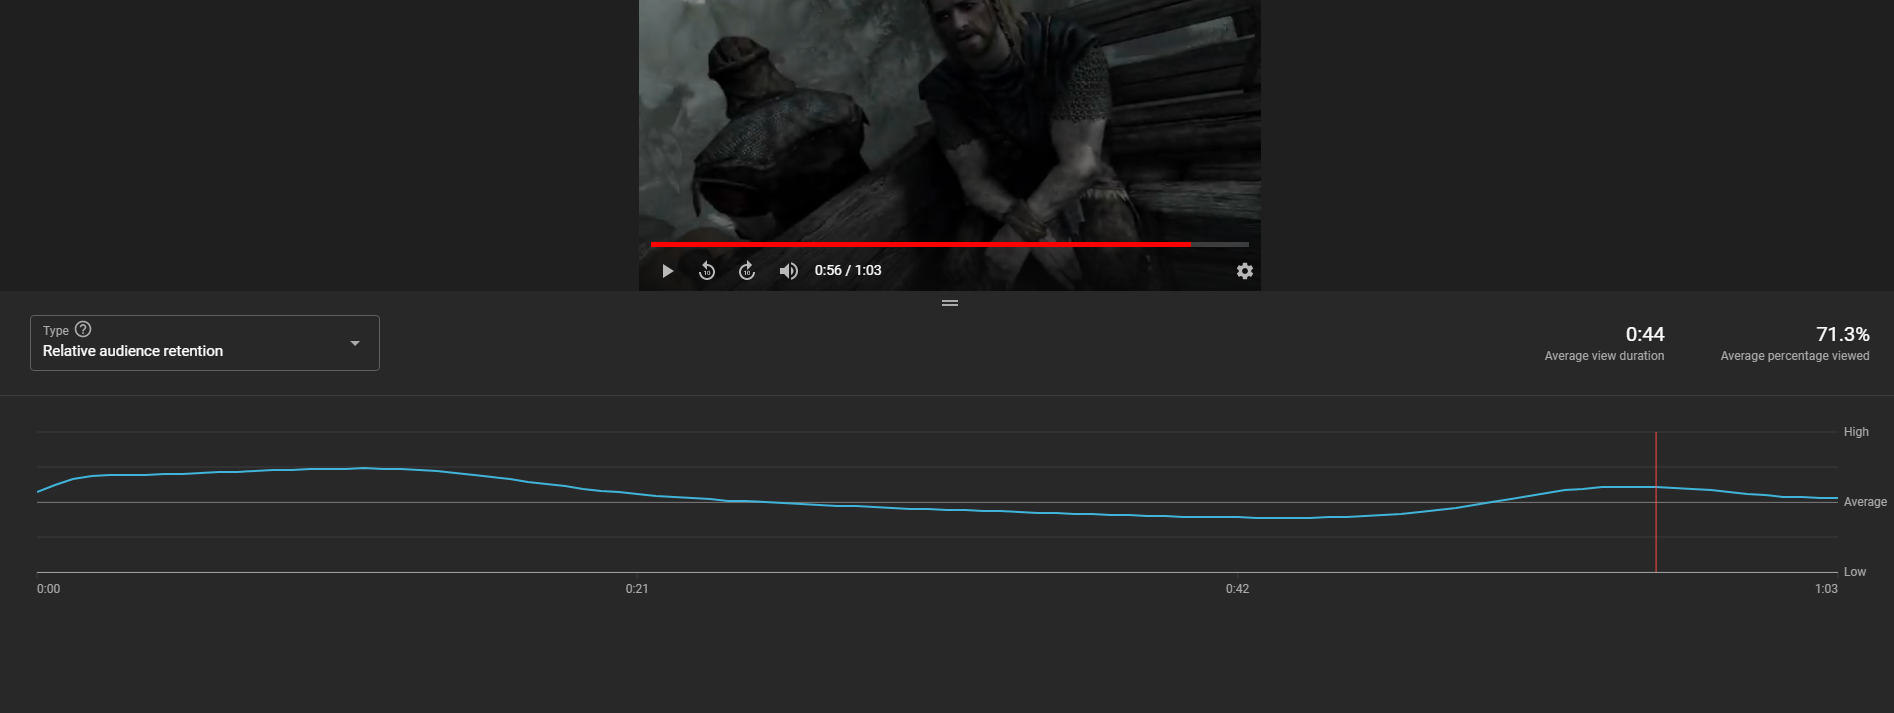
Task: Skip the video forward 10 seconds
Action: click(x=747, y=271)
